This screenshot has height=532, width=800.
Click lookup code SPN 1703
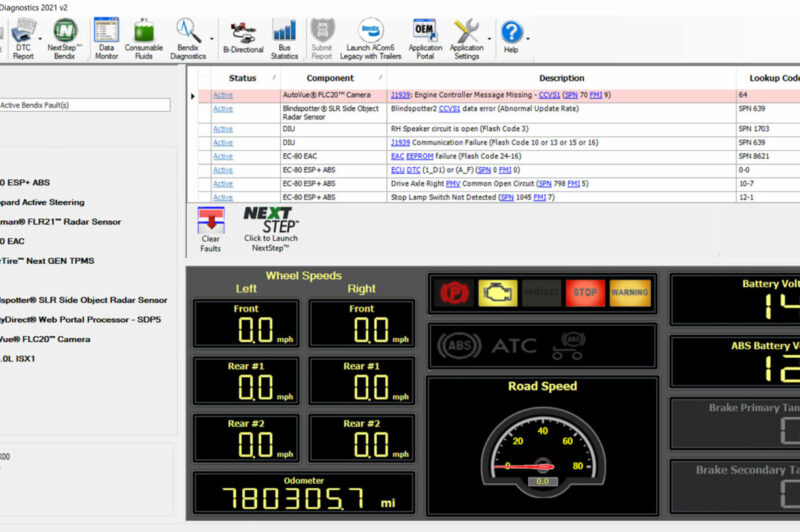point(754,129)
